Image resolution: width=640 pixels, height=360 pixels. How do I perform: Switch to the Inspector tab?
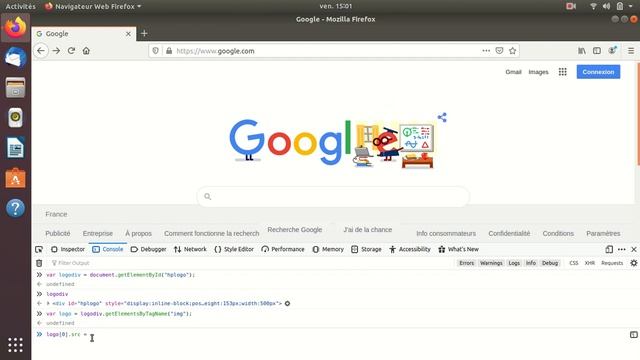(x=68, y=249)
